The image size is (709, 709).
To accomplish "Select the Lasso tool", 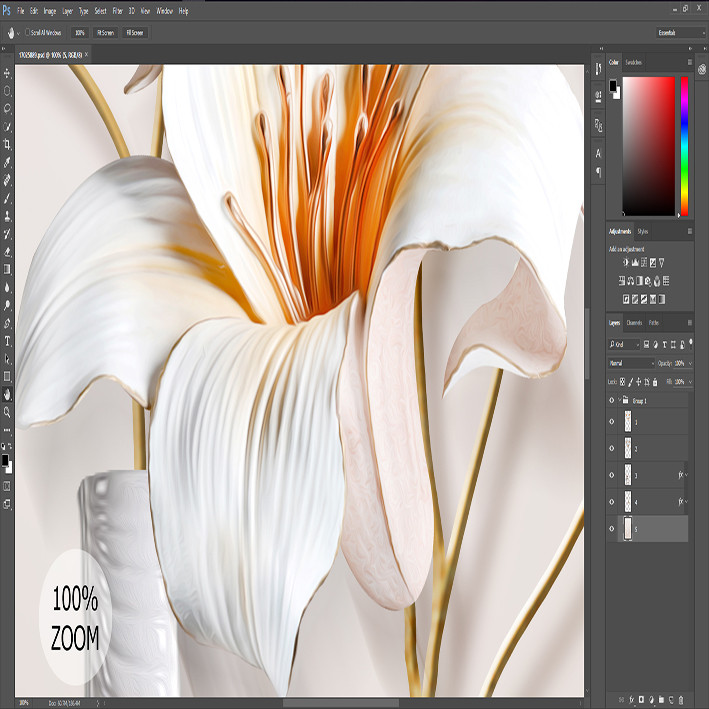I will tap(7, 109).
